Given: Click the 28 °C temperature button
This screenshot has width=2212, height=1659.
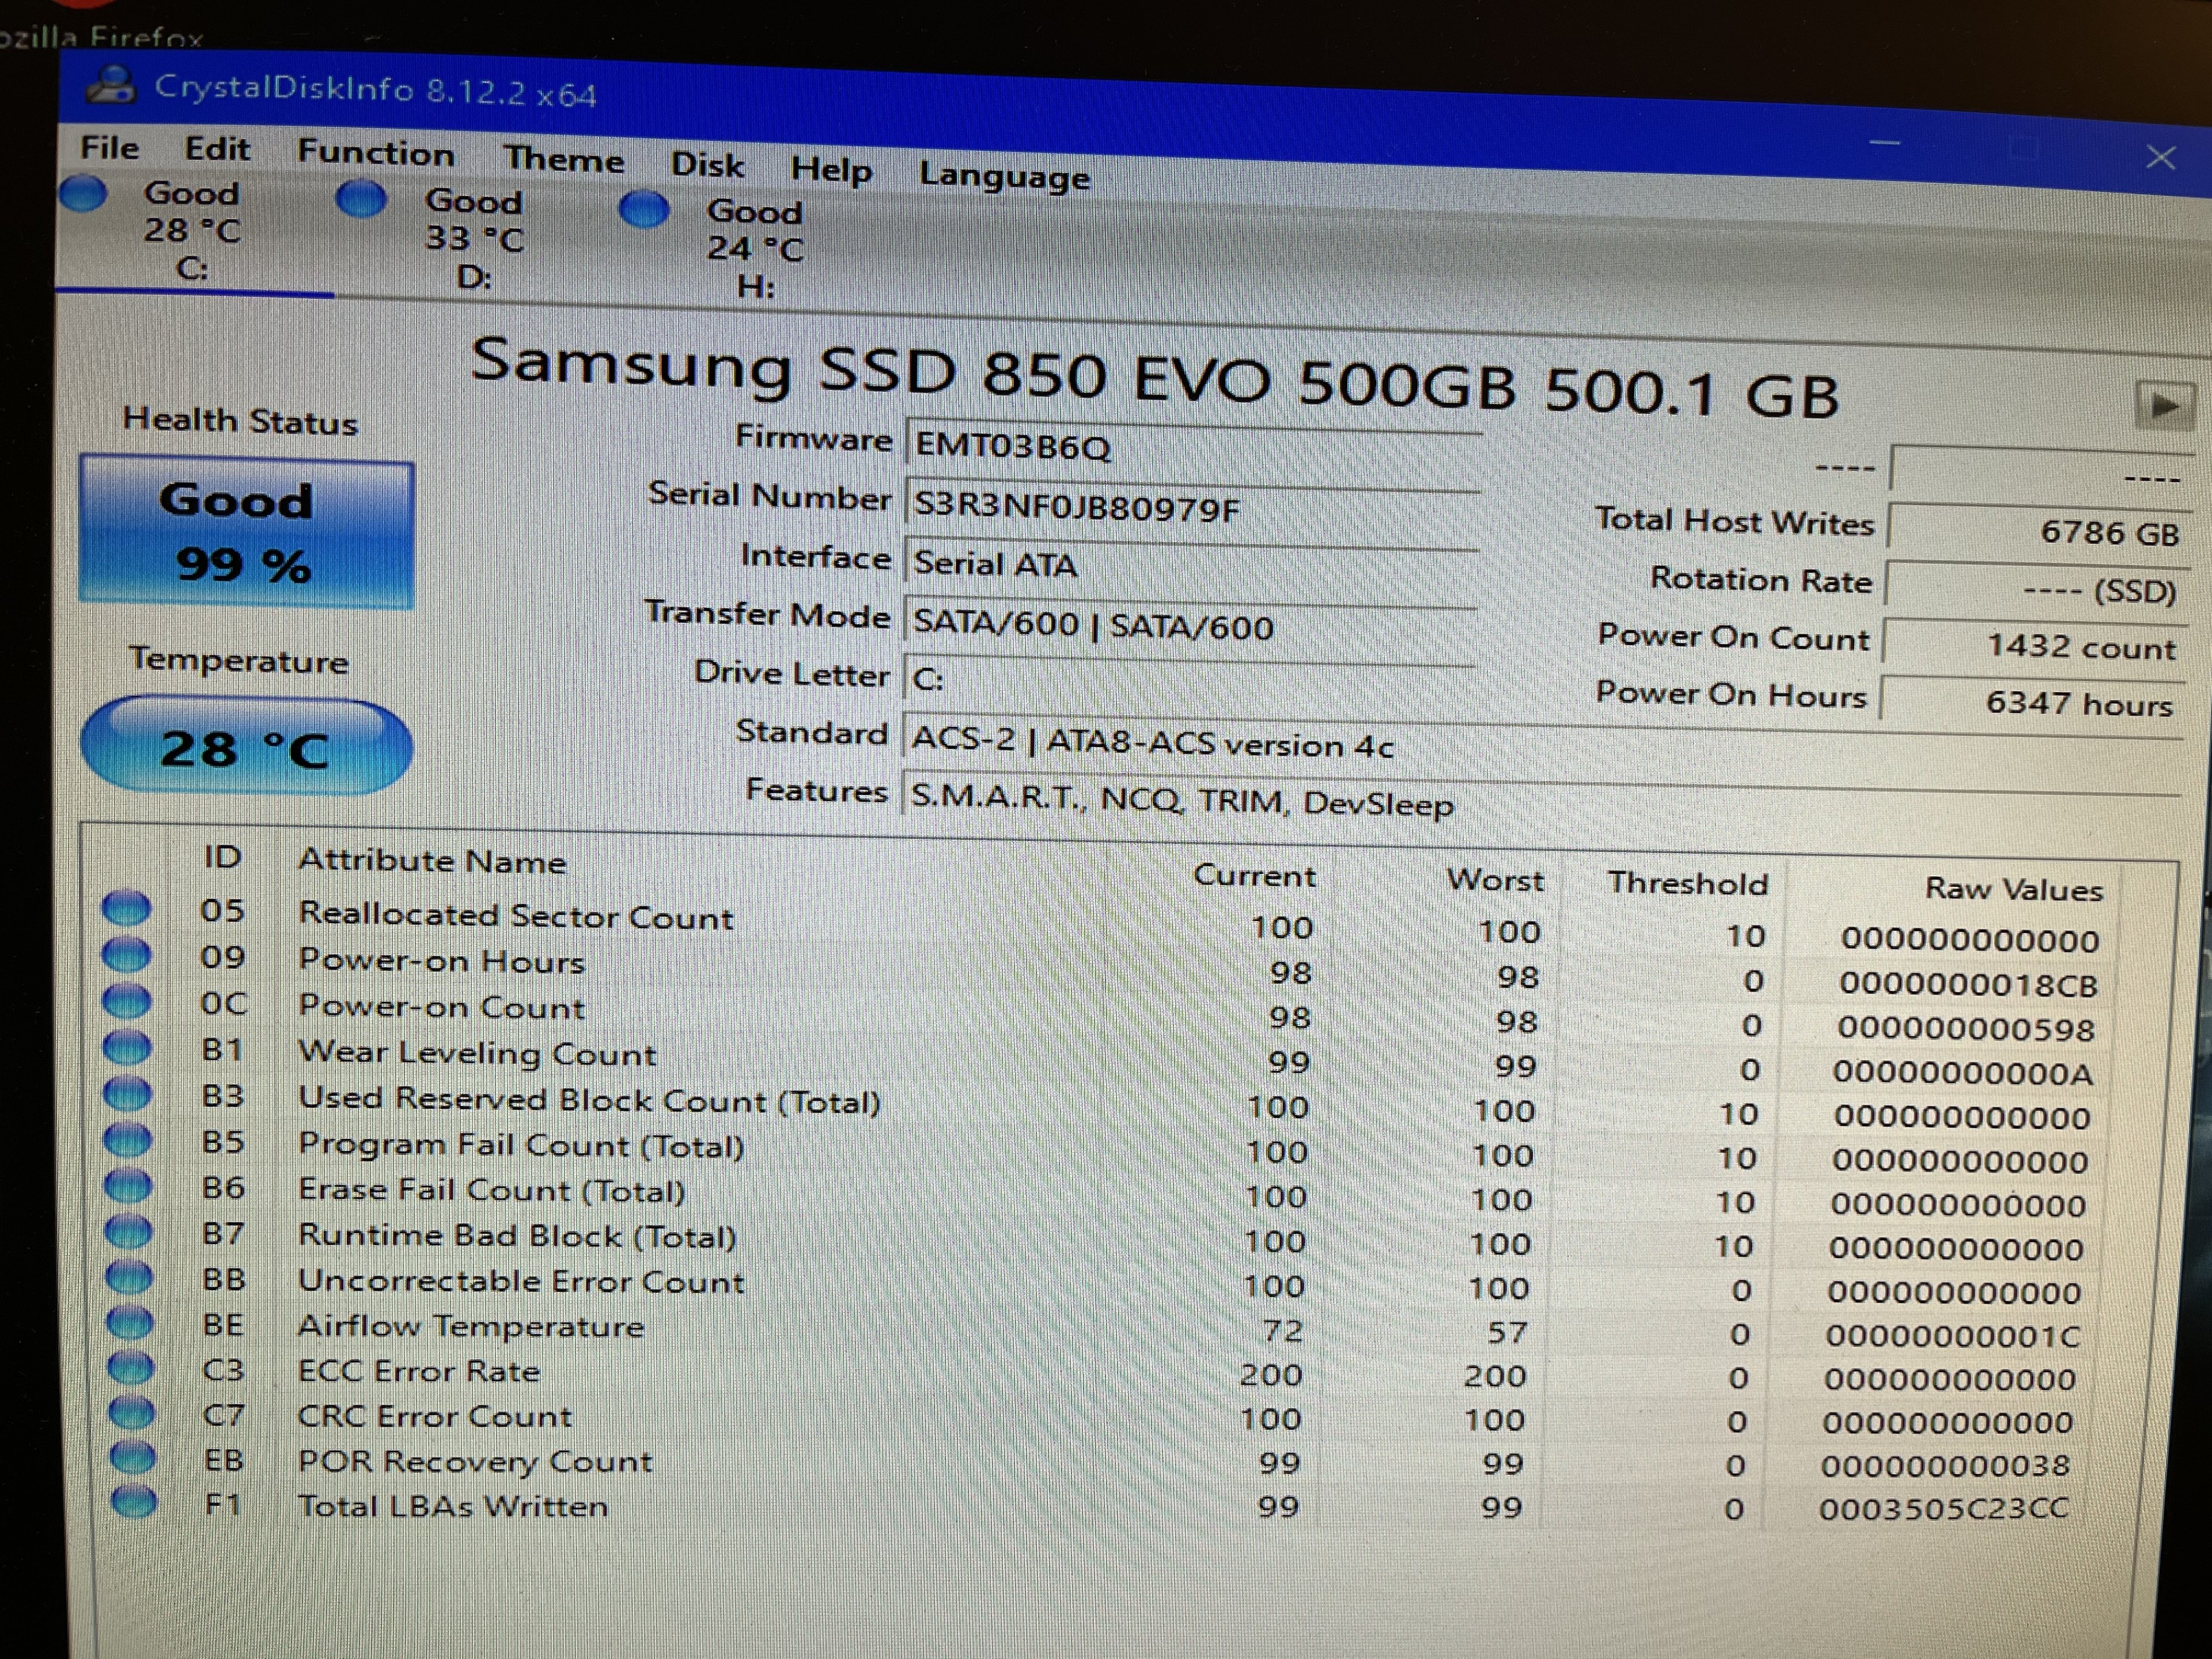Looking at the screenshot, I should [246, 748].
